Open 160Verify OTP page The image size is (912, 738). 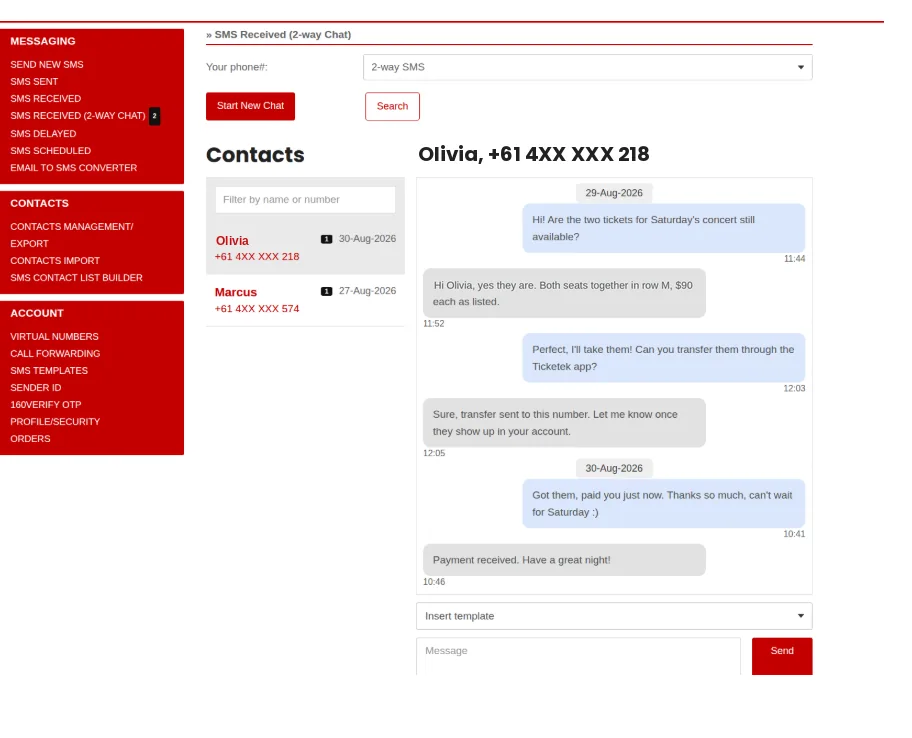tap(45, 404)
